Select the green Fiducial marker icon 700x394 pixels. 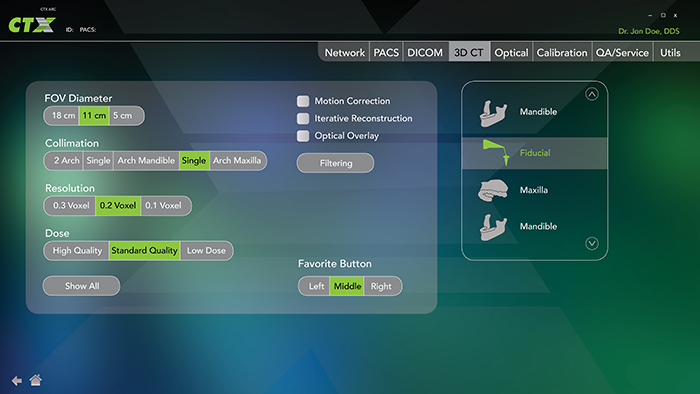pos(496,153)
